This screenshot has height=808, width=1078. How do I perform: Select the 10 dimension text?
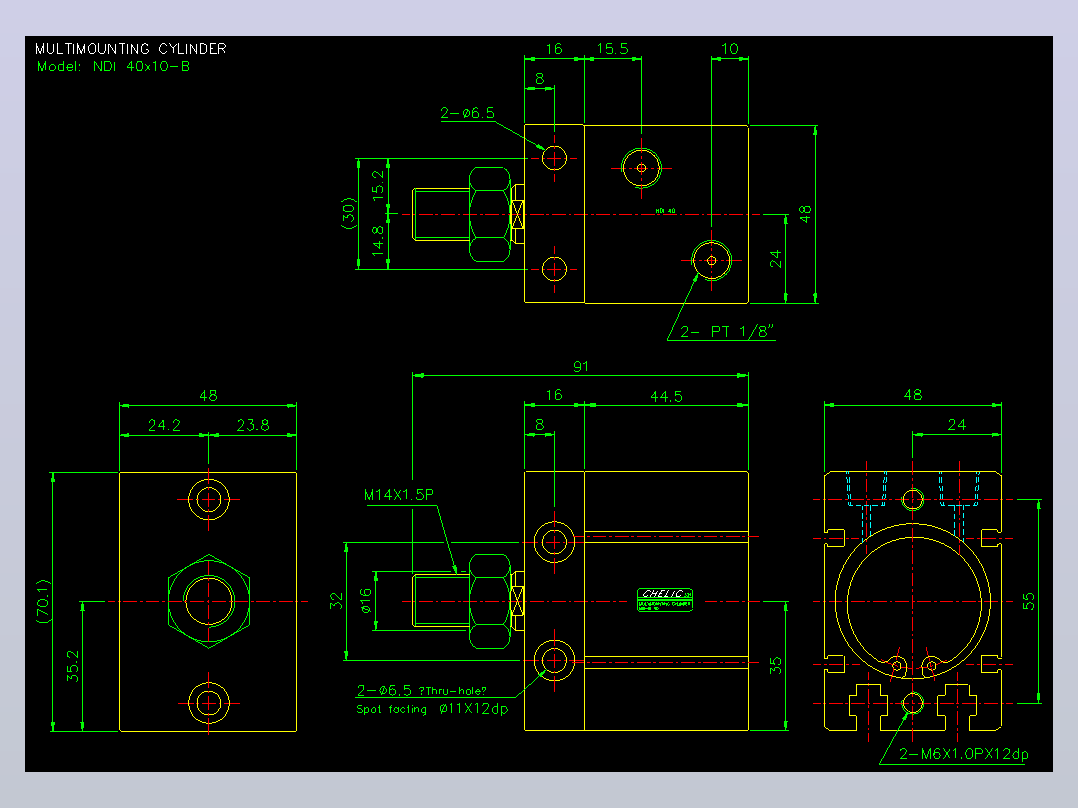pyautogui.click(x=729, y=49)
